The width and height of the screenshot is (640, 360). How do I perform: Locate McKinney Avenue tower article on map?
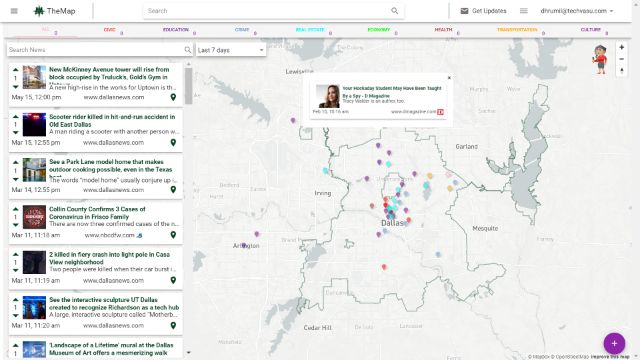tap(173, 97)
